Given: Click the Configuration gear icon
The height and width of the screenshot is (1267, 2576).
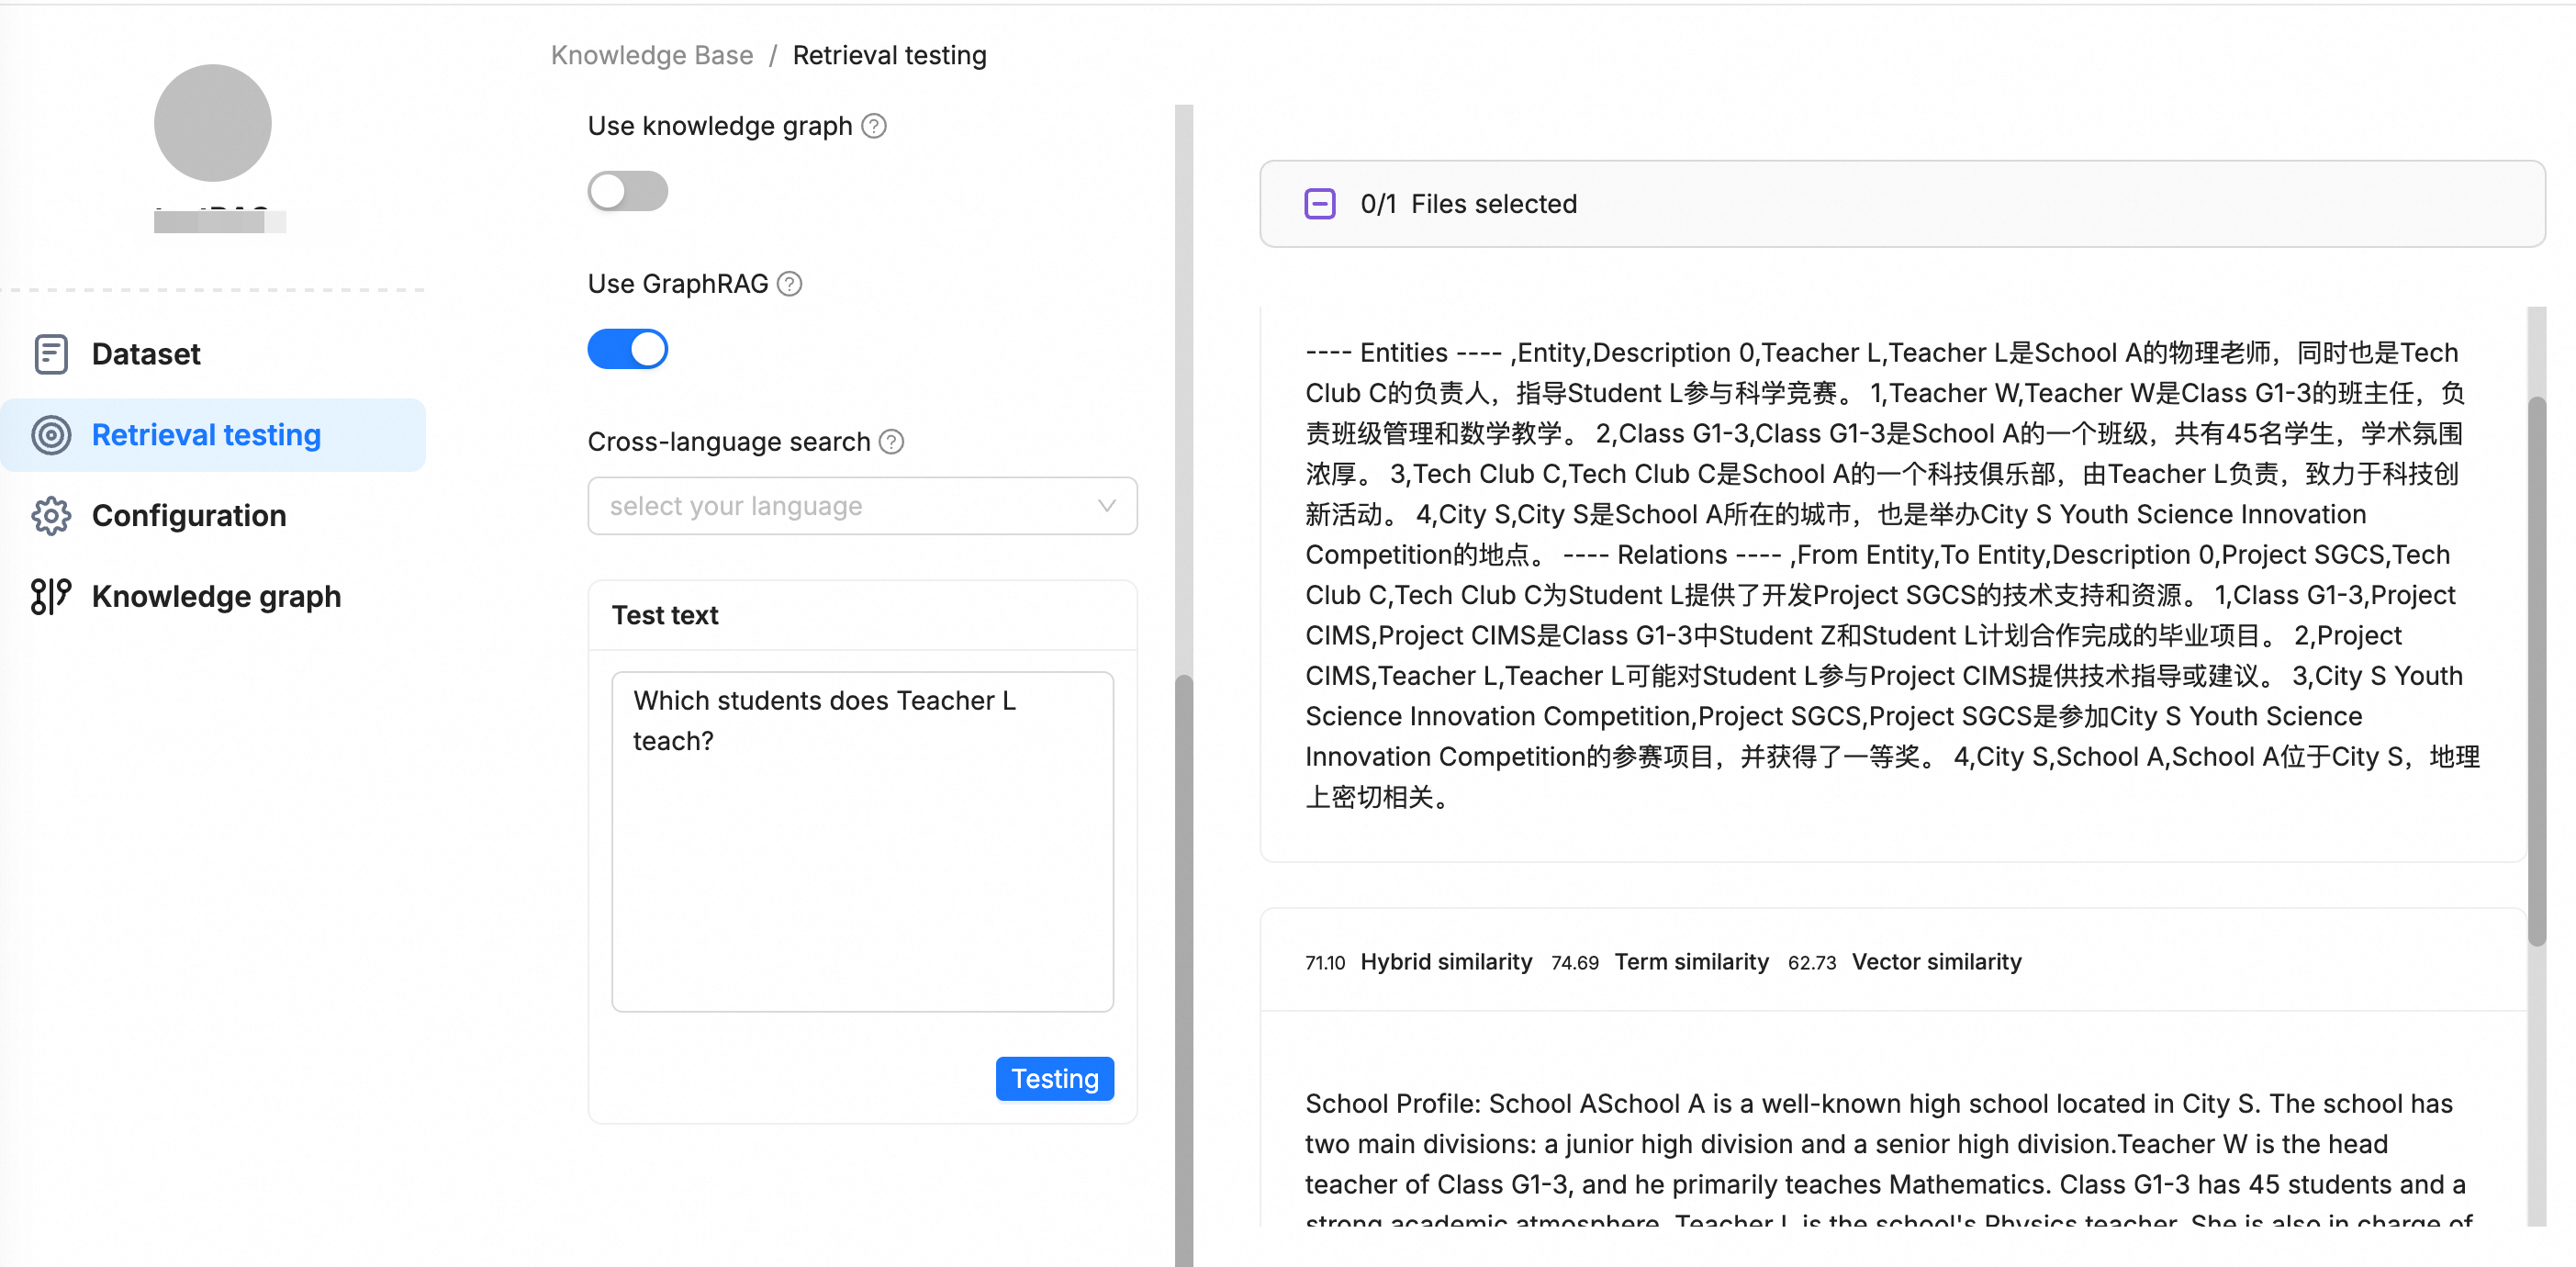Looking at the screenshot, I should click(x=51, y=516).
